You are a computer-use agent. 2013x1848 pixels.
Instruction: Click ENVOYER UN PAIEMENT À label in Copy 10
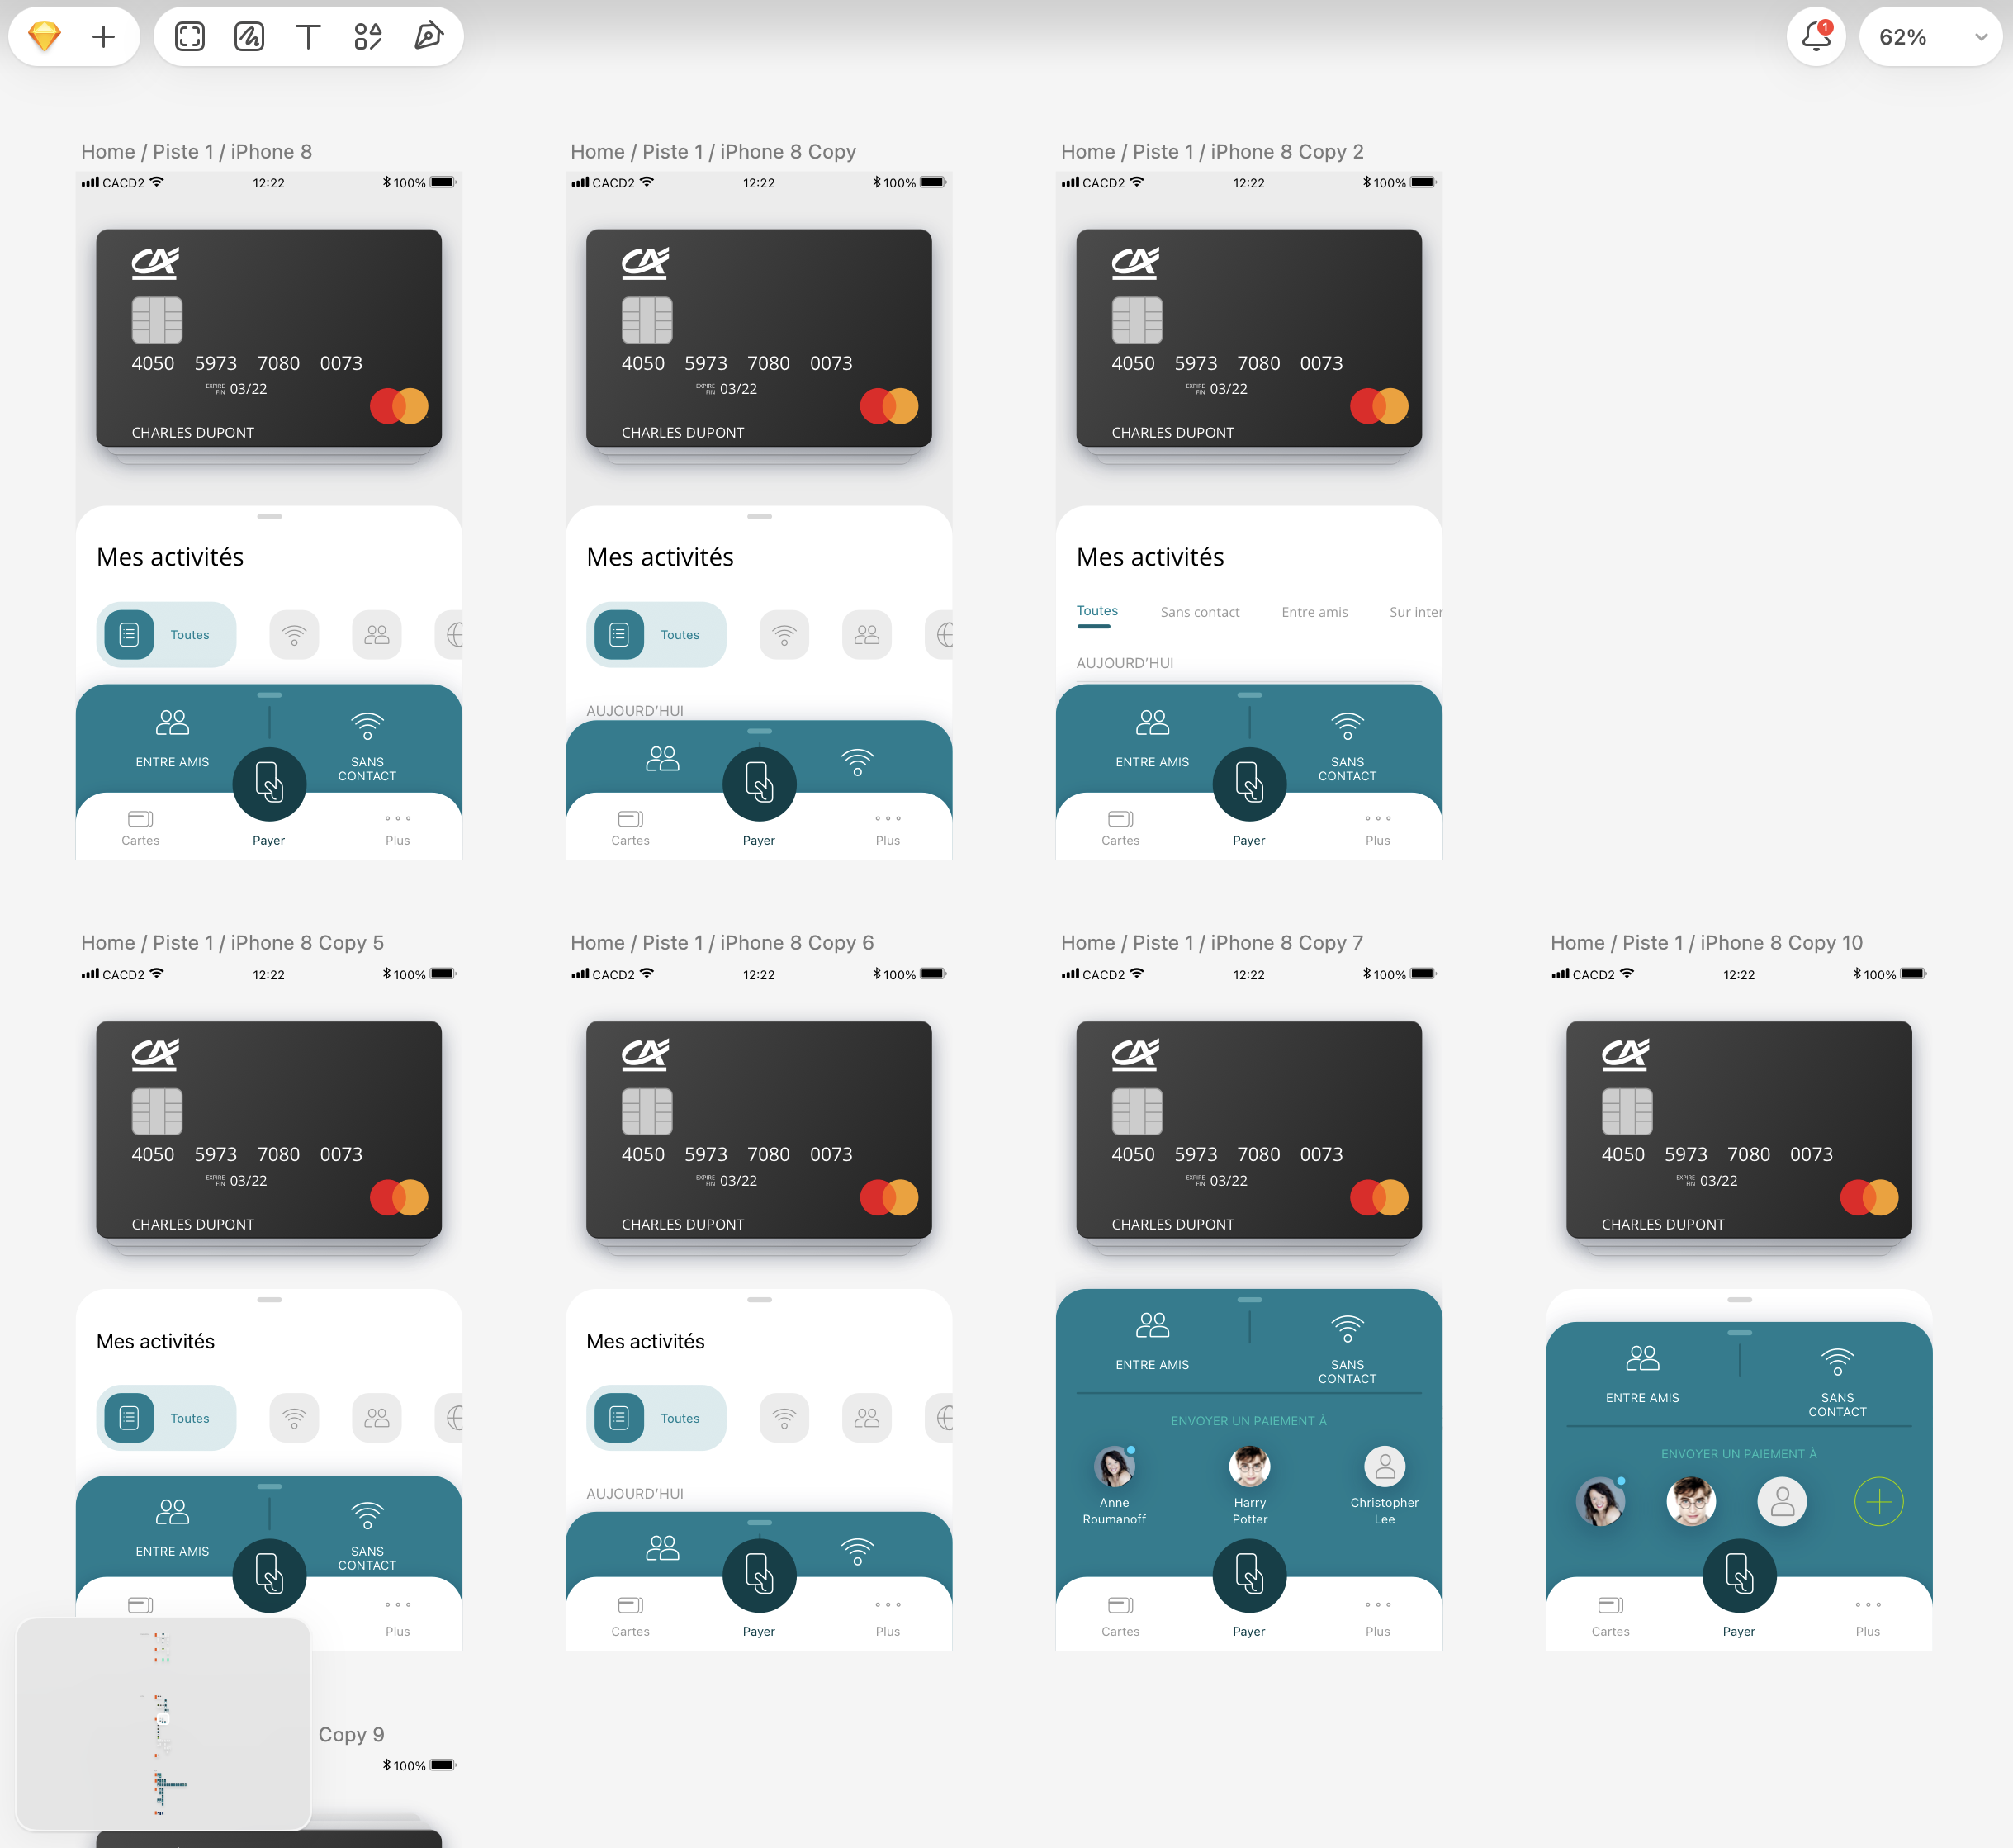[1738, 1454]
